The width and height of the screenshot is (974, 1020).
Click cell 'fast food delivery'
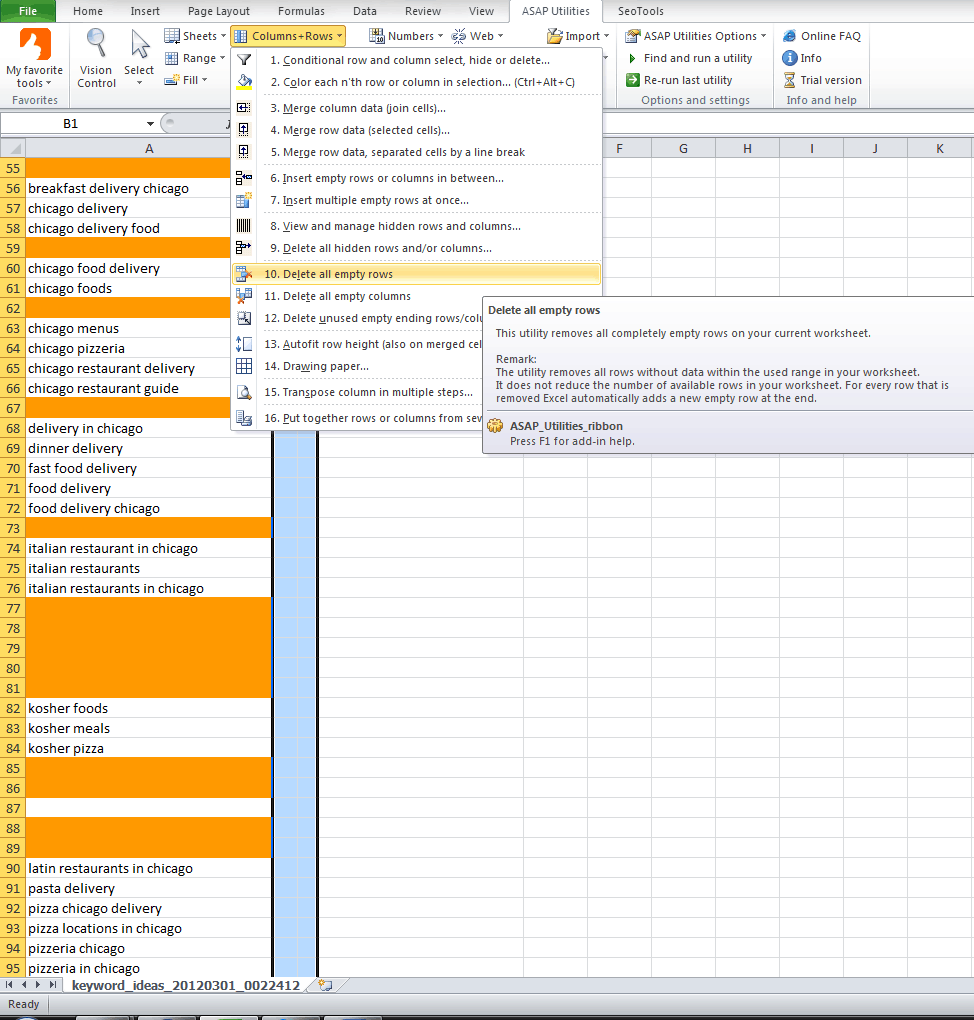click(148, 468)
